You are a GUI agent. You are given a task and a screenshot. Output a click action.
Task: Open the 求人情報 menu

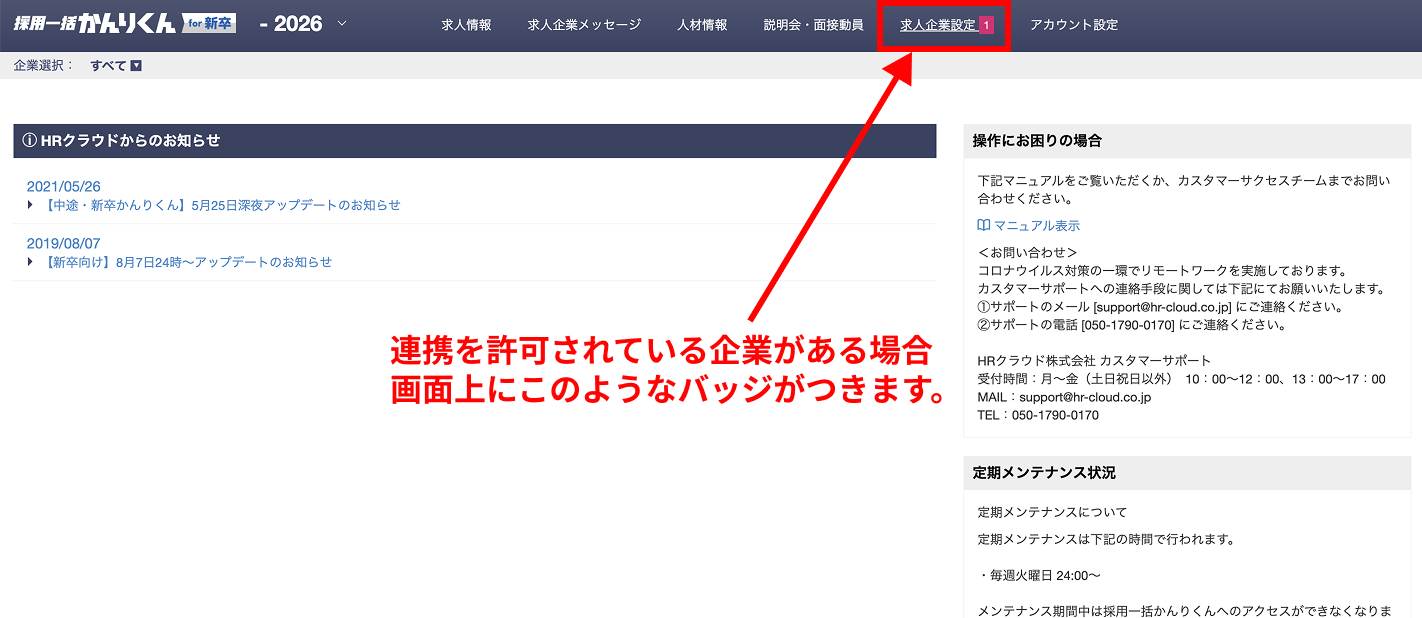click(x=466, y=25)
